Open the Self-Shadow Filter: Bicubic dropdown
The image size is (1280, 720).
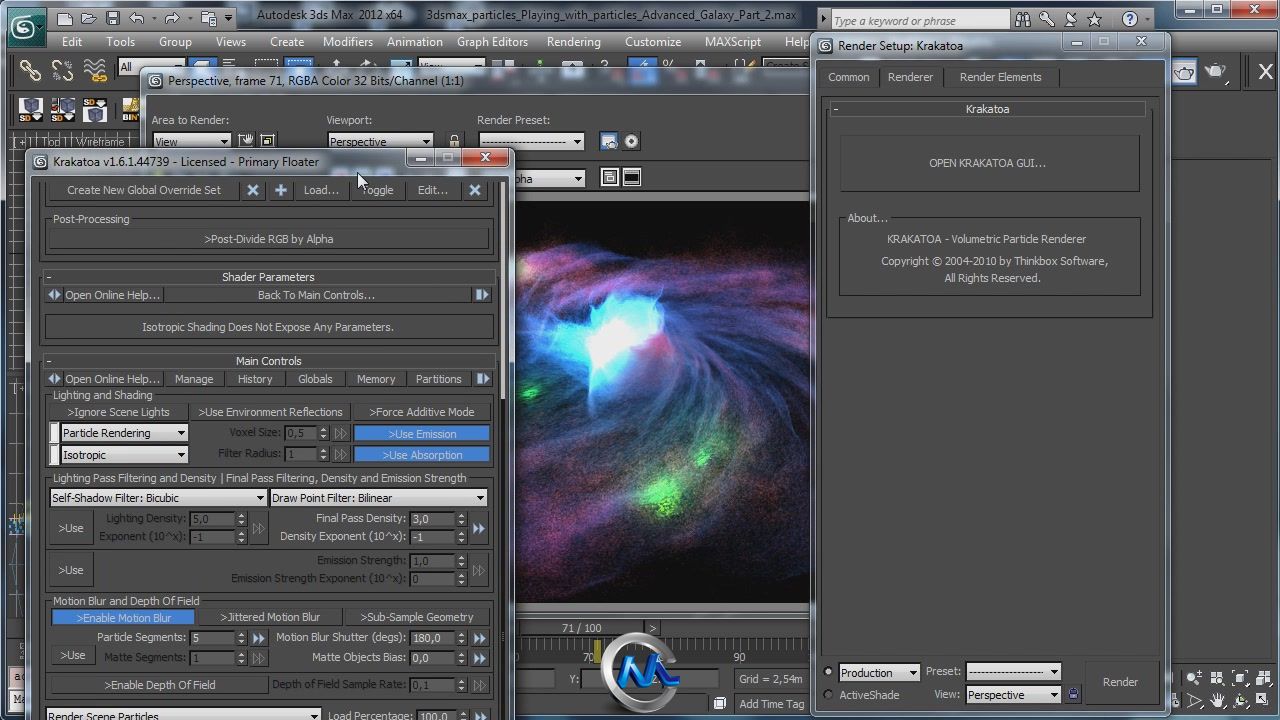coord(158,498)
